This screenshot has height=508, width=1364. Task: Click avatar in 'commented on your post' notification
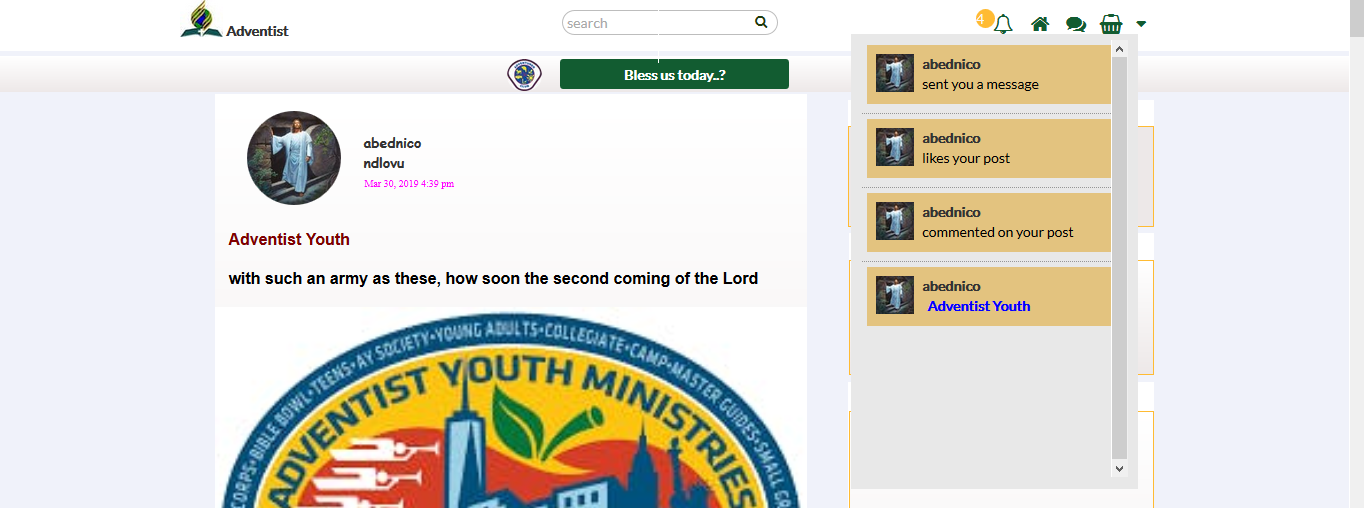[895, 221]
